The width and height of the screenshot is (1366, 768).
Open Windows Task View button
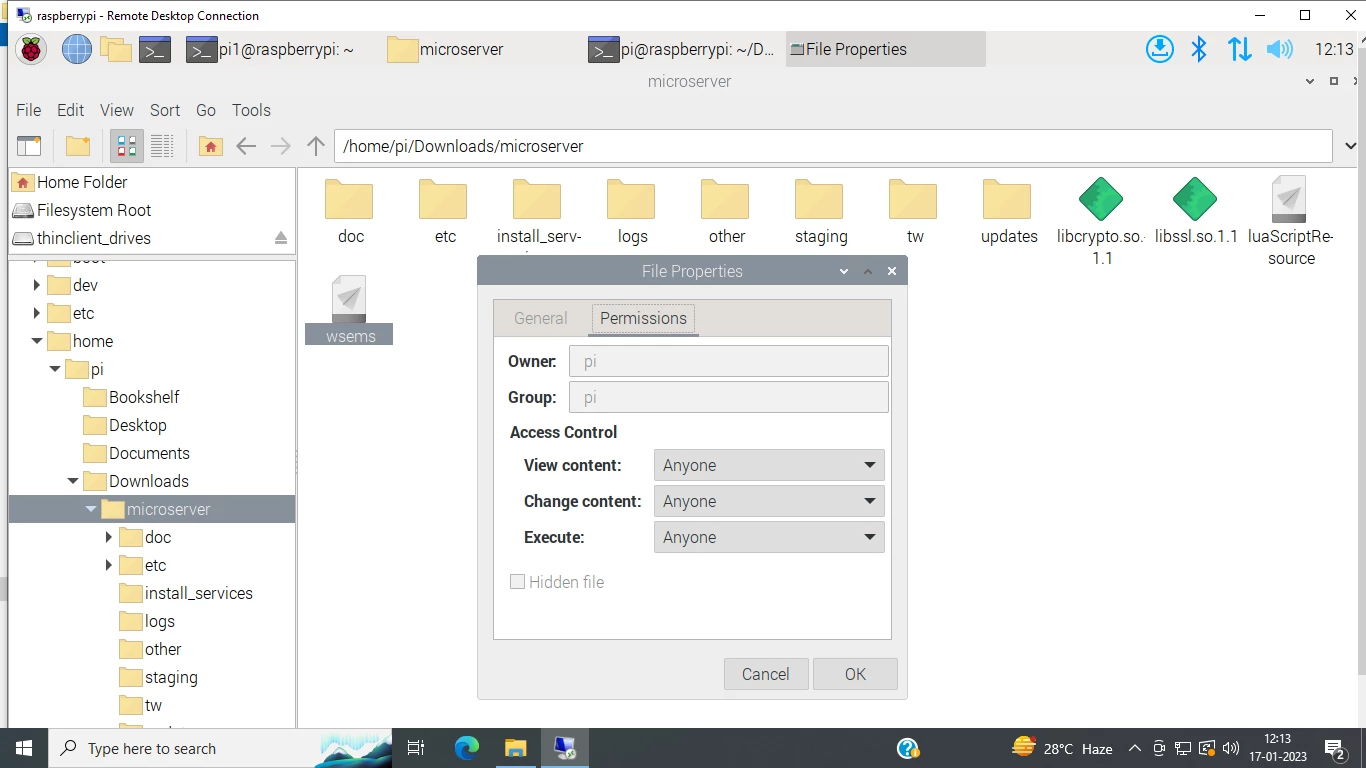coord(417,748)
